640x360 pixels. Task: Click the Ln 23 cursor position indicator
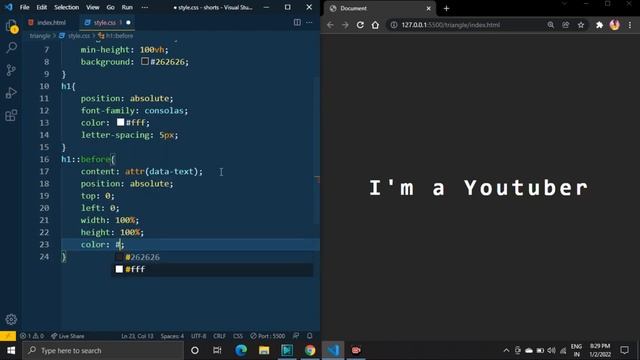(x=137, y=336)
